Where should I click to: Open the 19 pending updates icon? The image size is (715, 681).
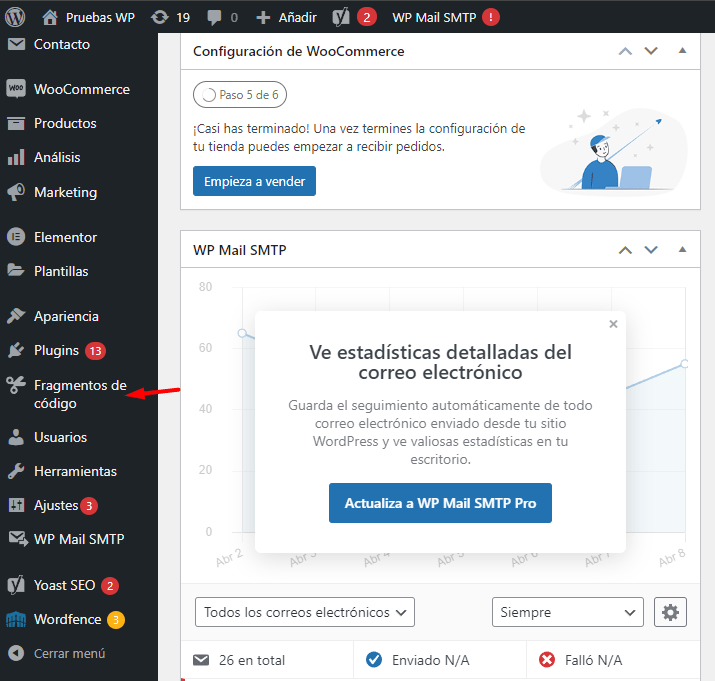pos(160,17)
